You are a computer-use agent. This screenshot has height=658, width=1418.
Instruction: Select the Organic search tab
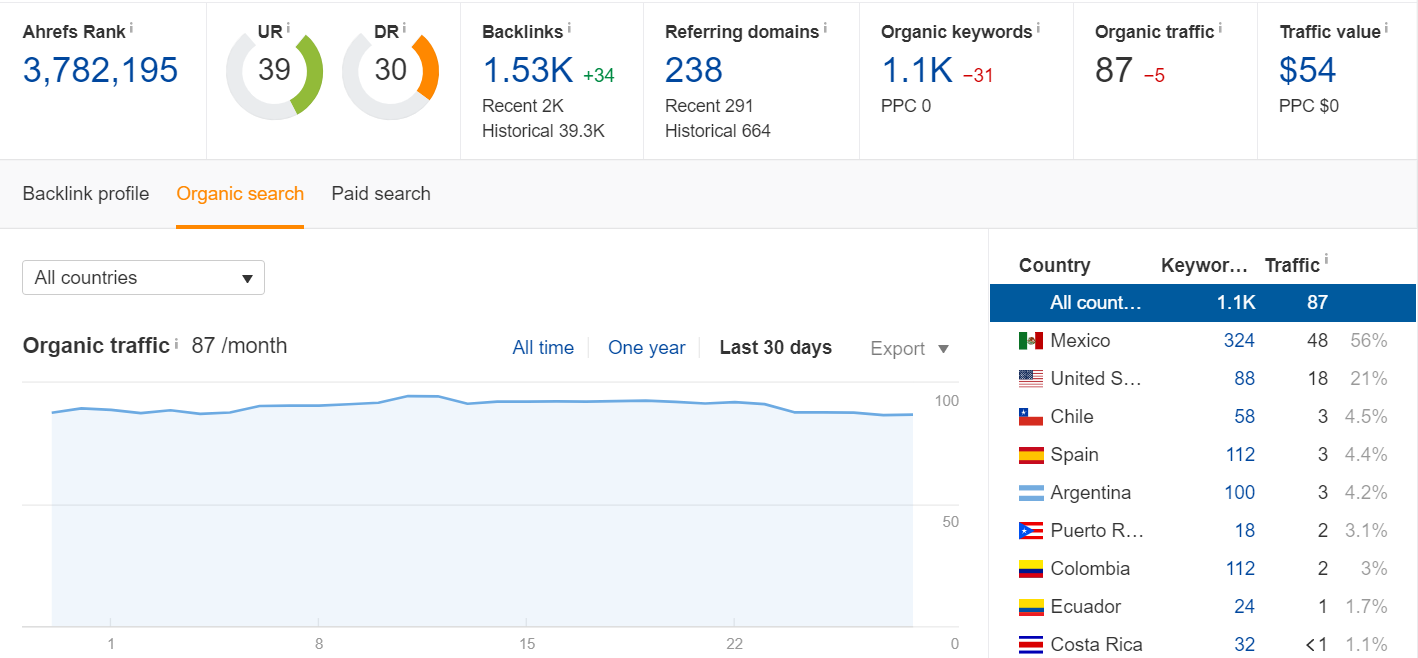pos(240,194)
